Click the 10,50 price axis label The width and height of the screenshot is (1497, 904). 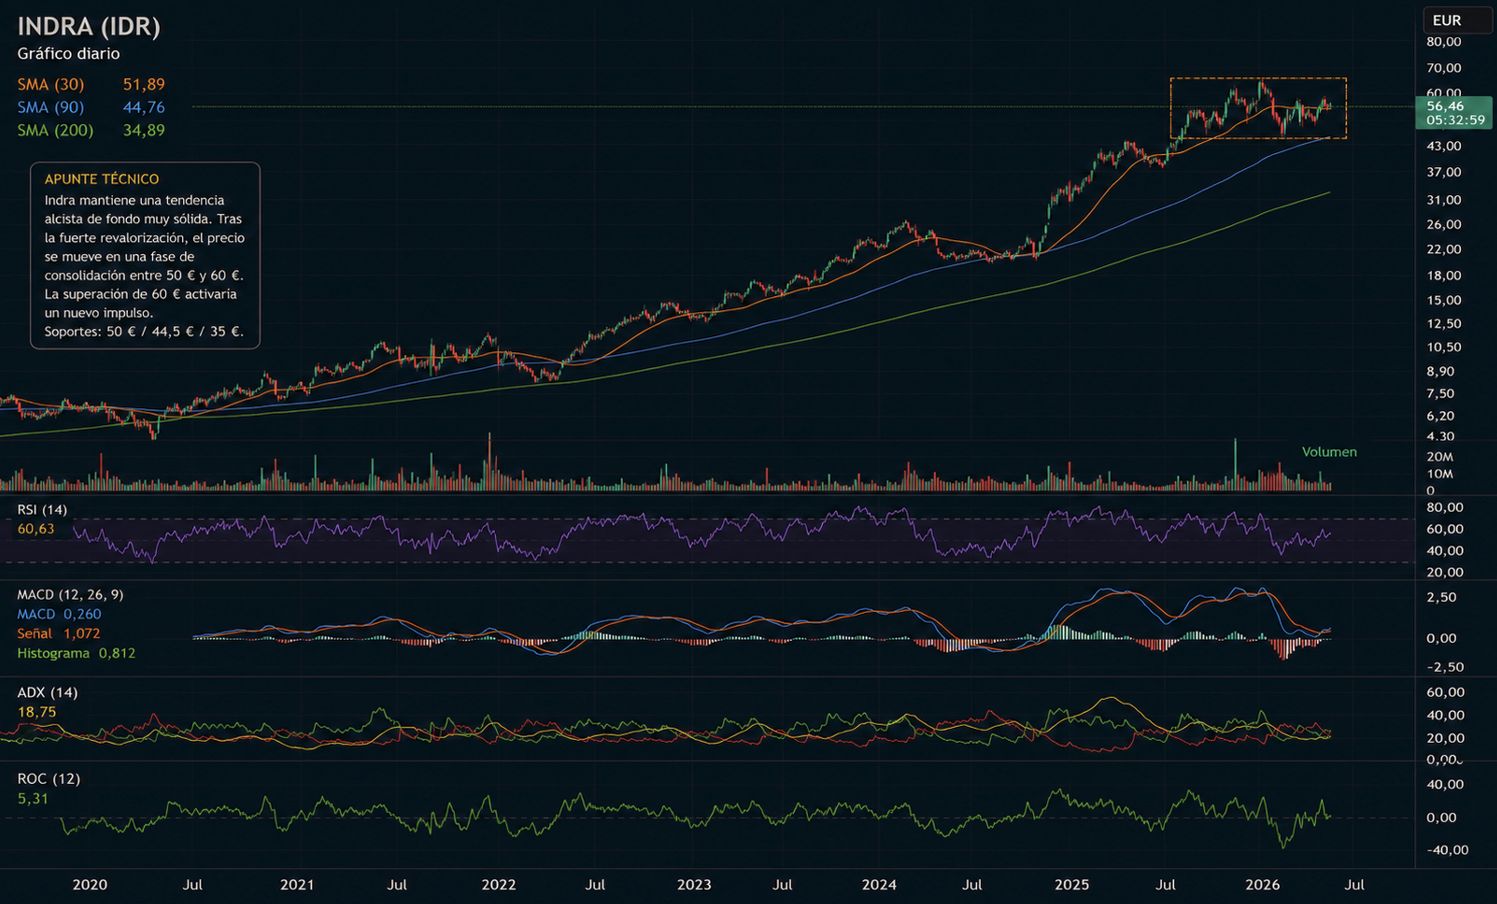pyautogui.click(x=1444, y=348)
